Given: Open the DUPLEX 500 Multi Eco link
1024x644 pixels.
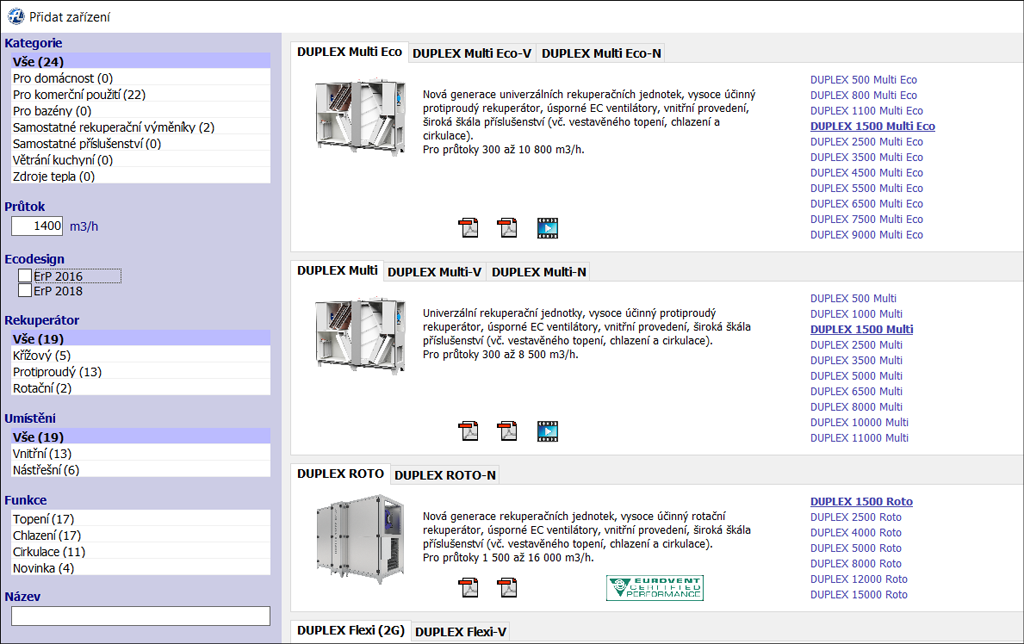Looking at the screenshot, I should (863, 80).
